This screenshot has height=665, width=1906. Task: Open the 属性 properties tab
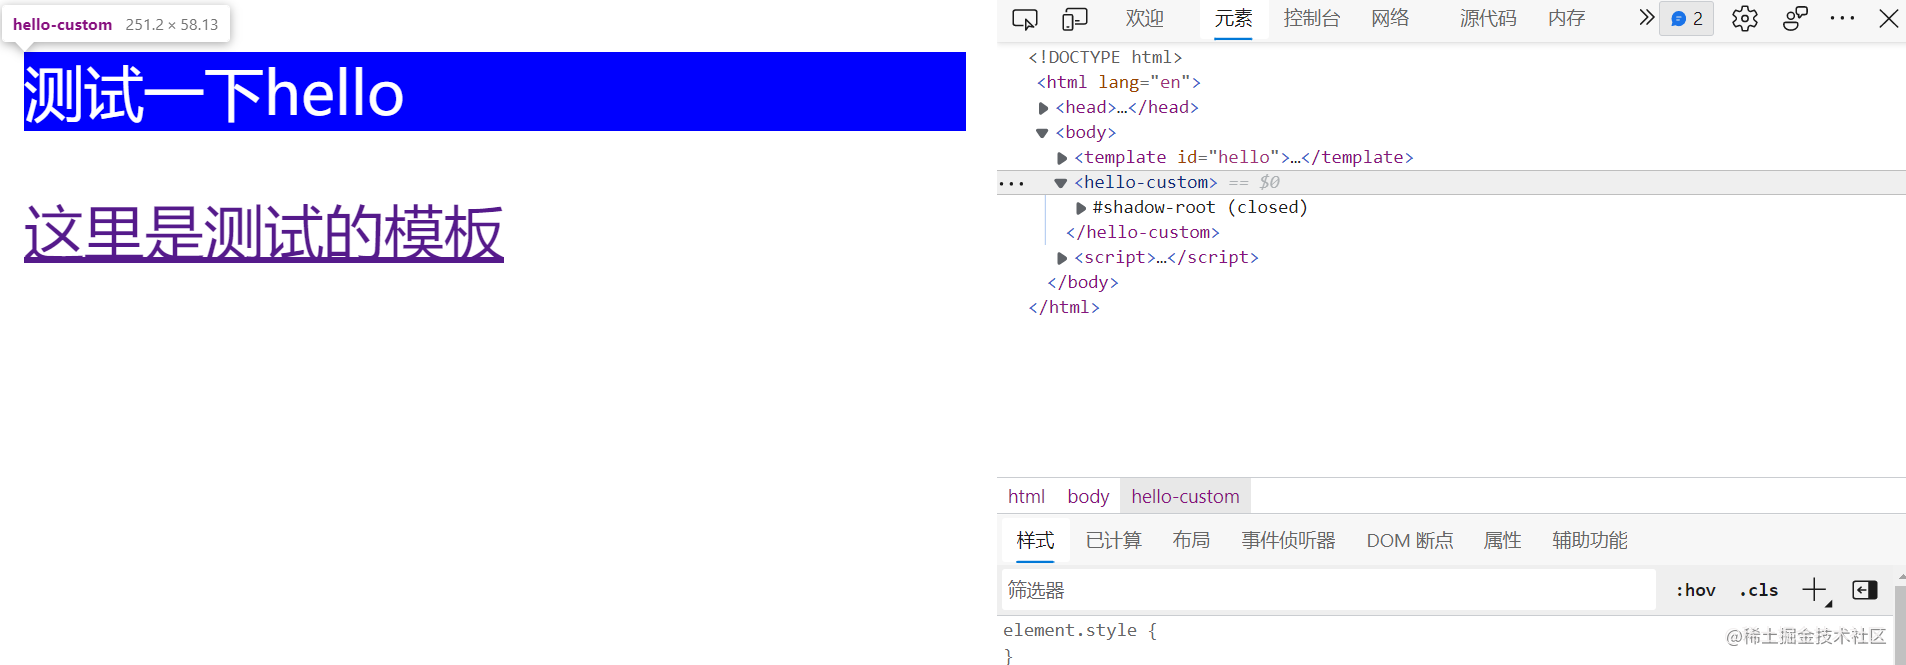pos(1502,540)
